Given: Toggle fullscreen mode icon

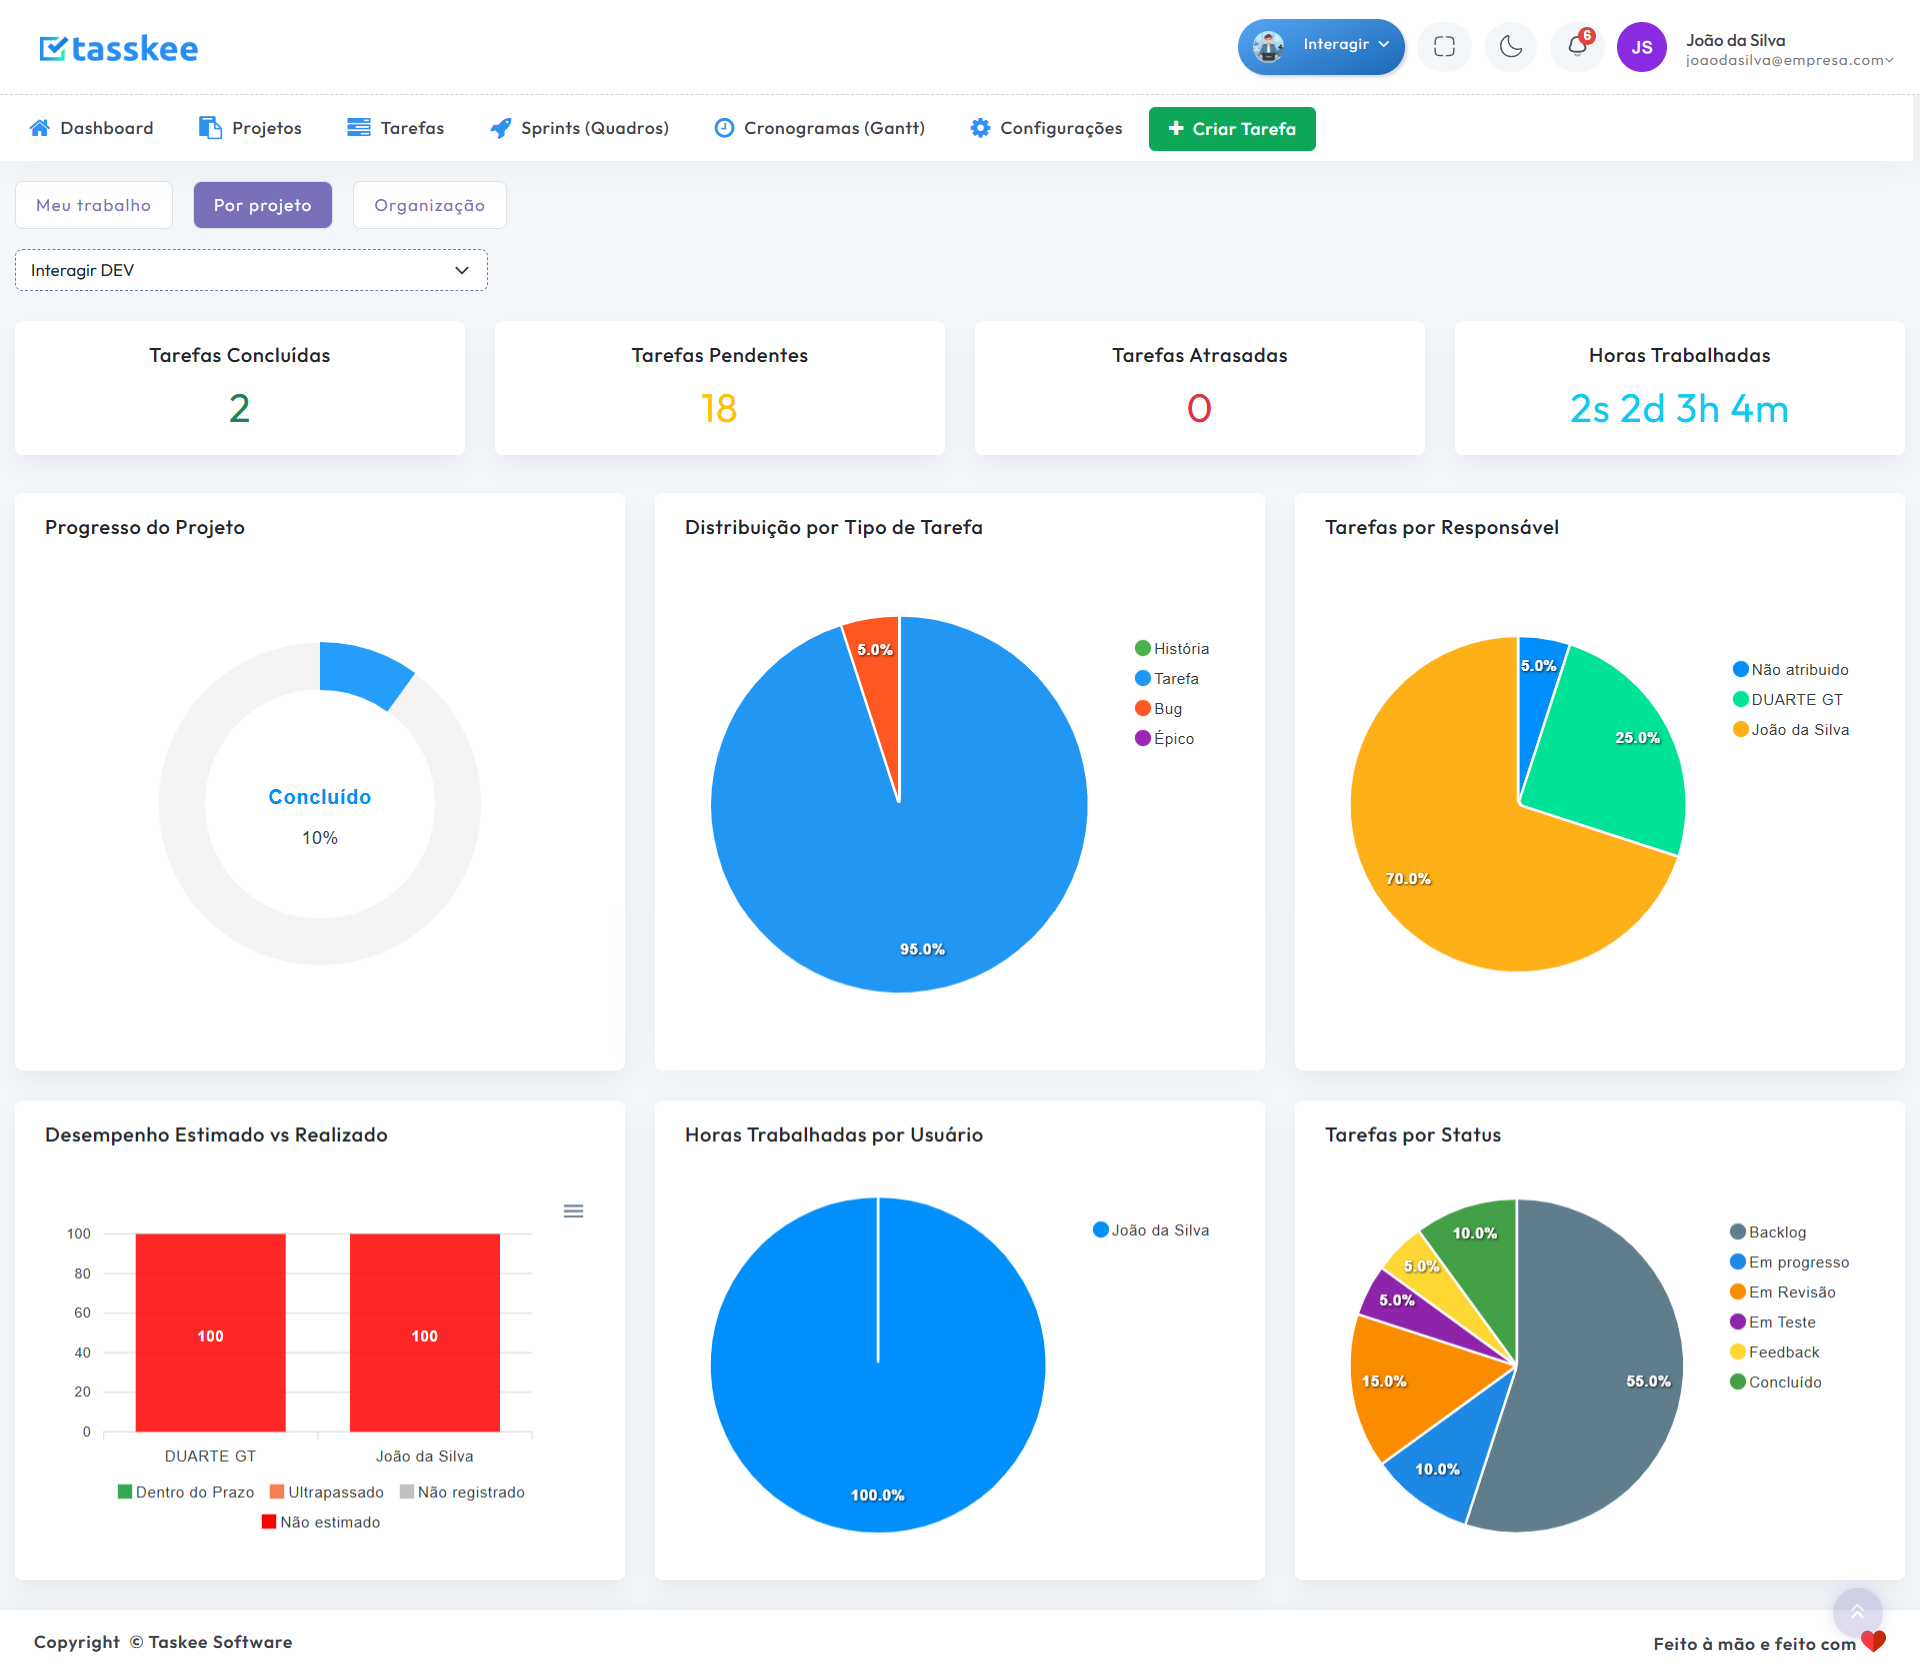Looking at the screenshot, I should point(1444,46).
